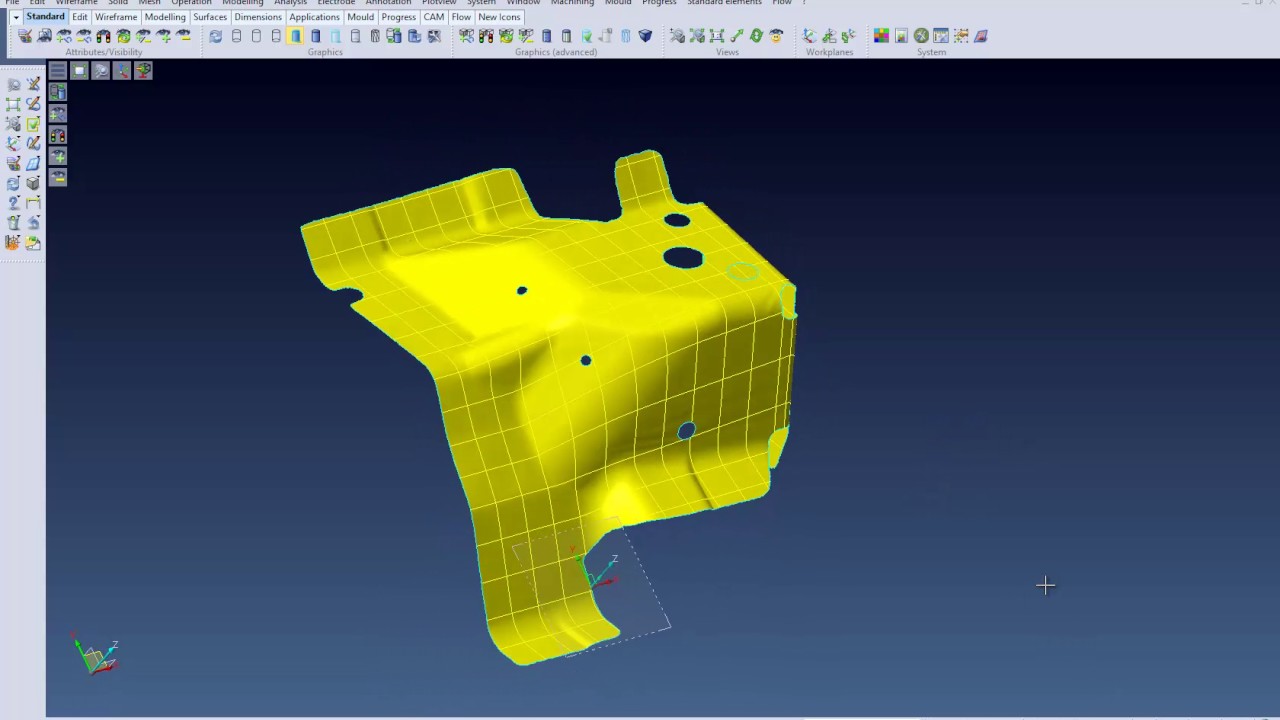Switch to the Mould ribbon tab

click(x=361, y=17)
